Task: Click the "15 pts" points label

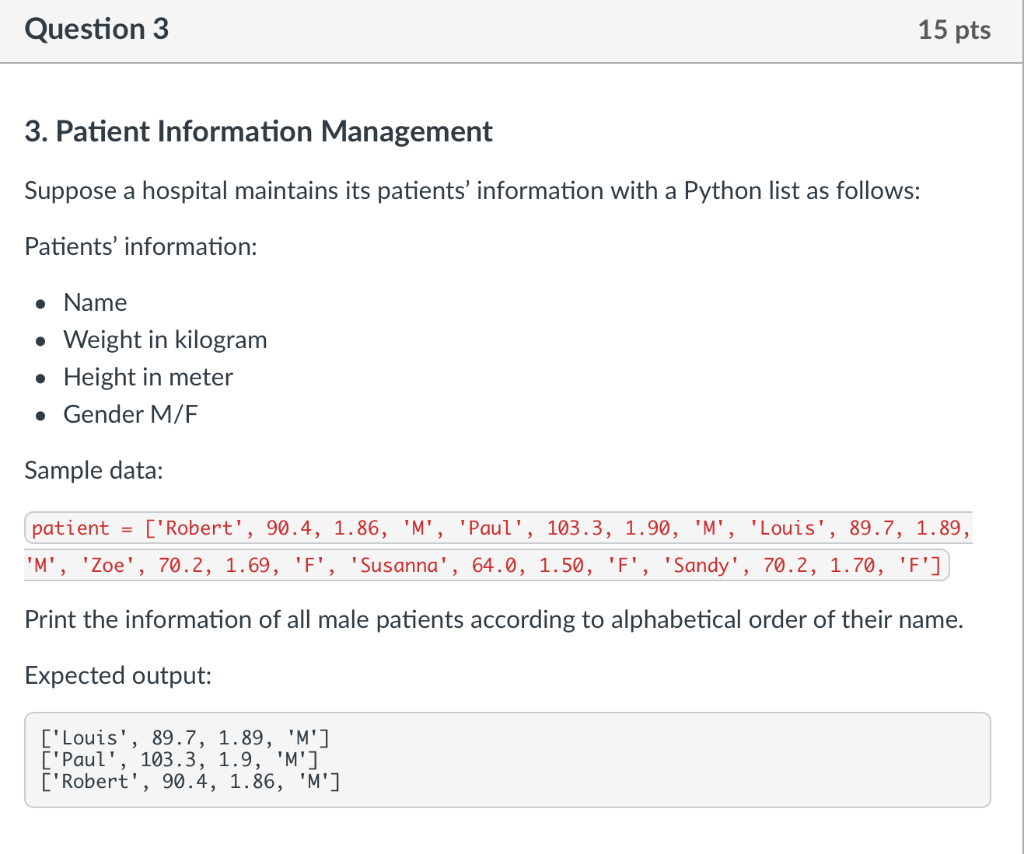Action: (x=954, y=31)
